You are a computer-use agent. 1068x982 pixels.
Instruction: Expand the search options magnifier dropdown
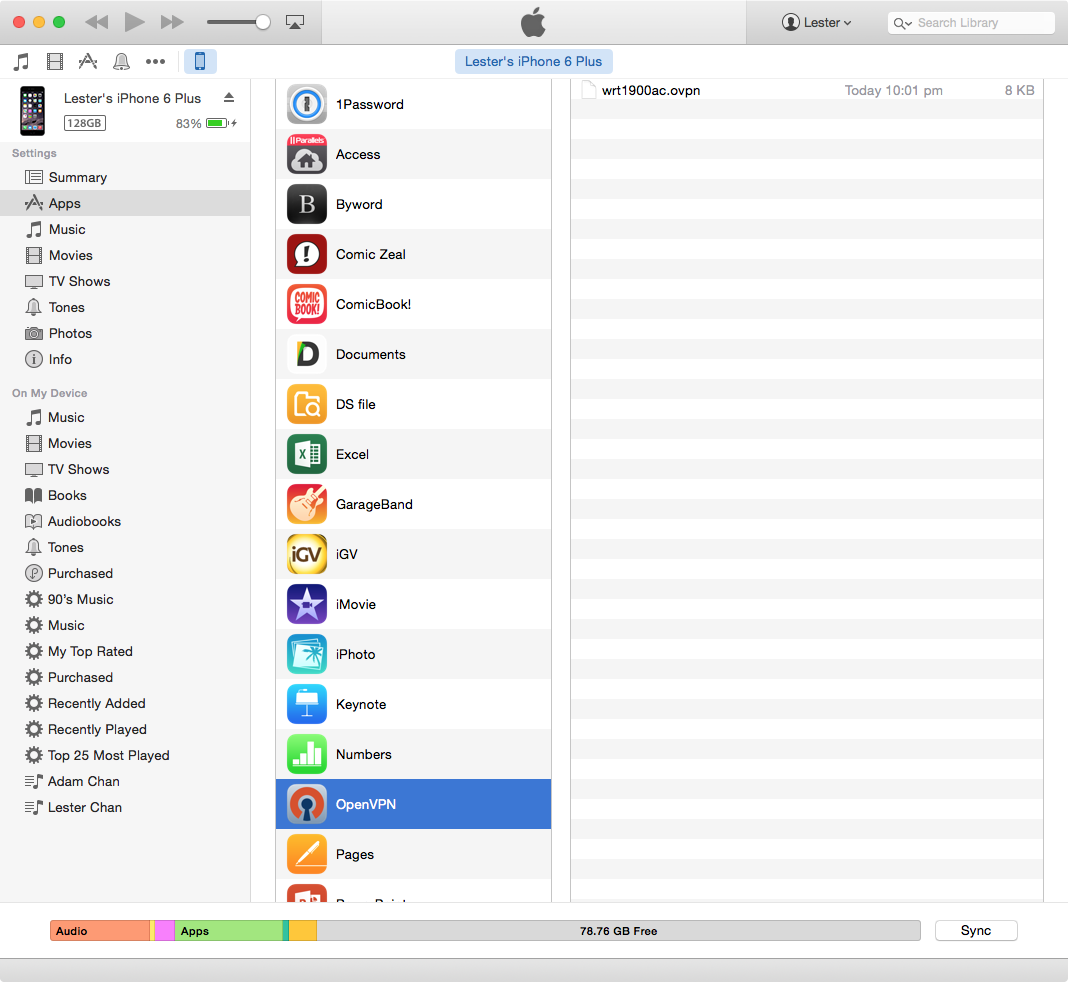click(902, 23)
